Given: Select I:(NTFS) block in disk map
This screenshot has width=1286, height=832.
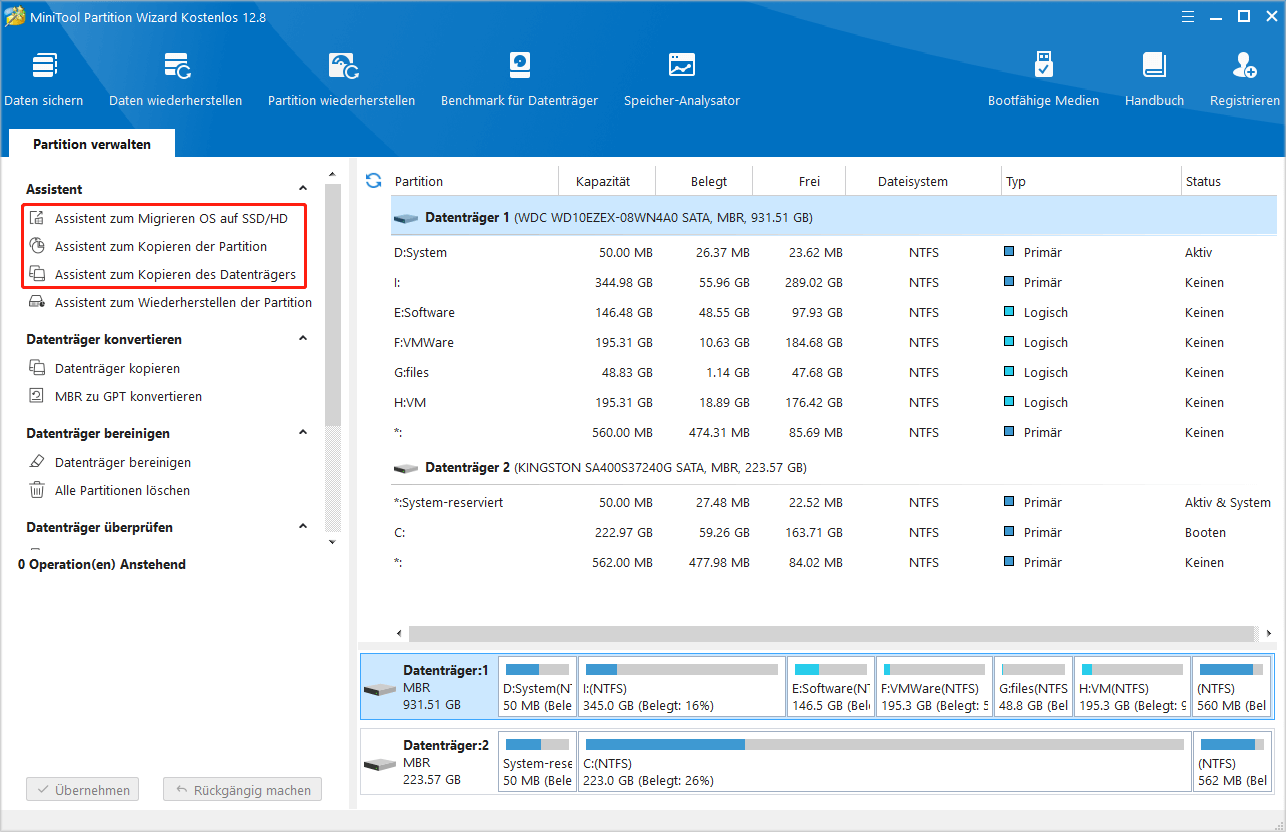Looking at the screenshot, I should point(682,687).
